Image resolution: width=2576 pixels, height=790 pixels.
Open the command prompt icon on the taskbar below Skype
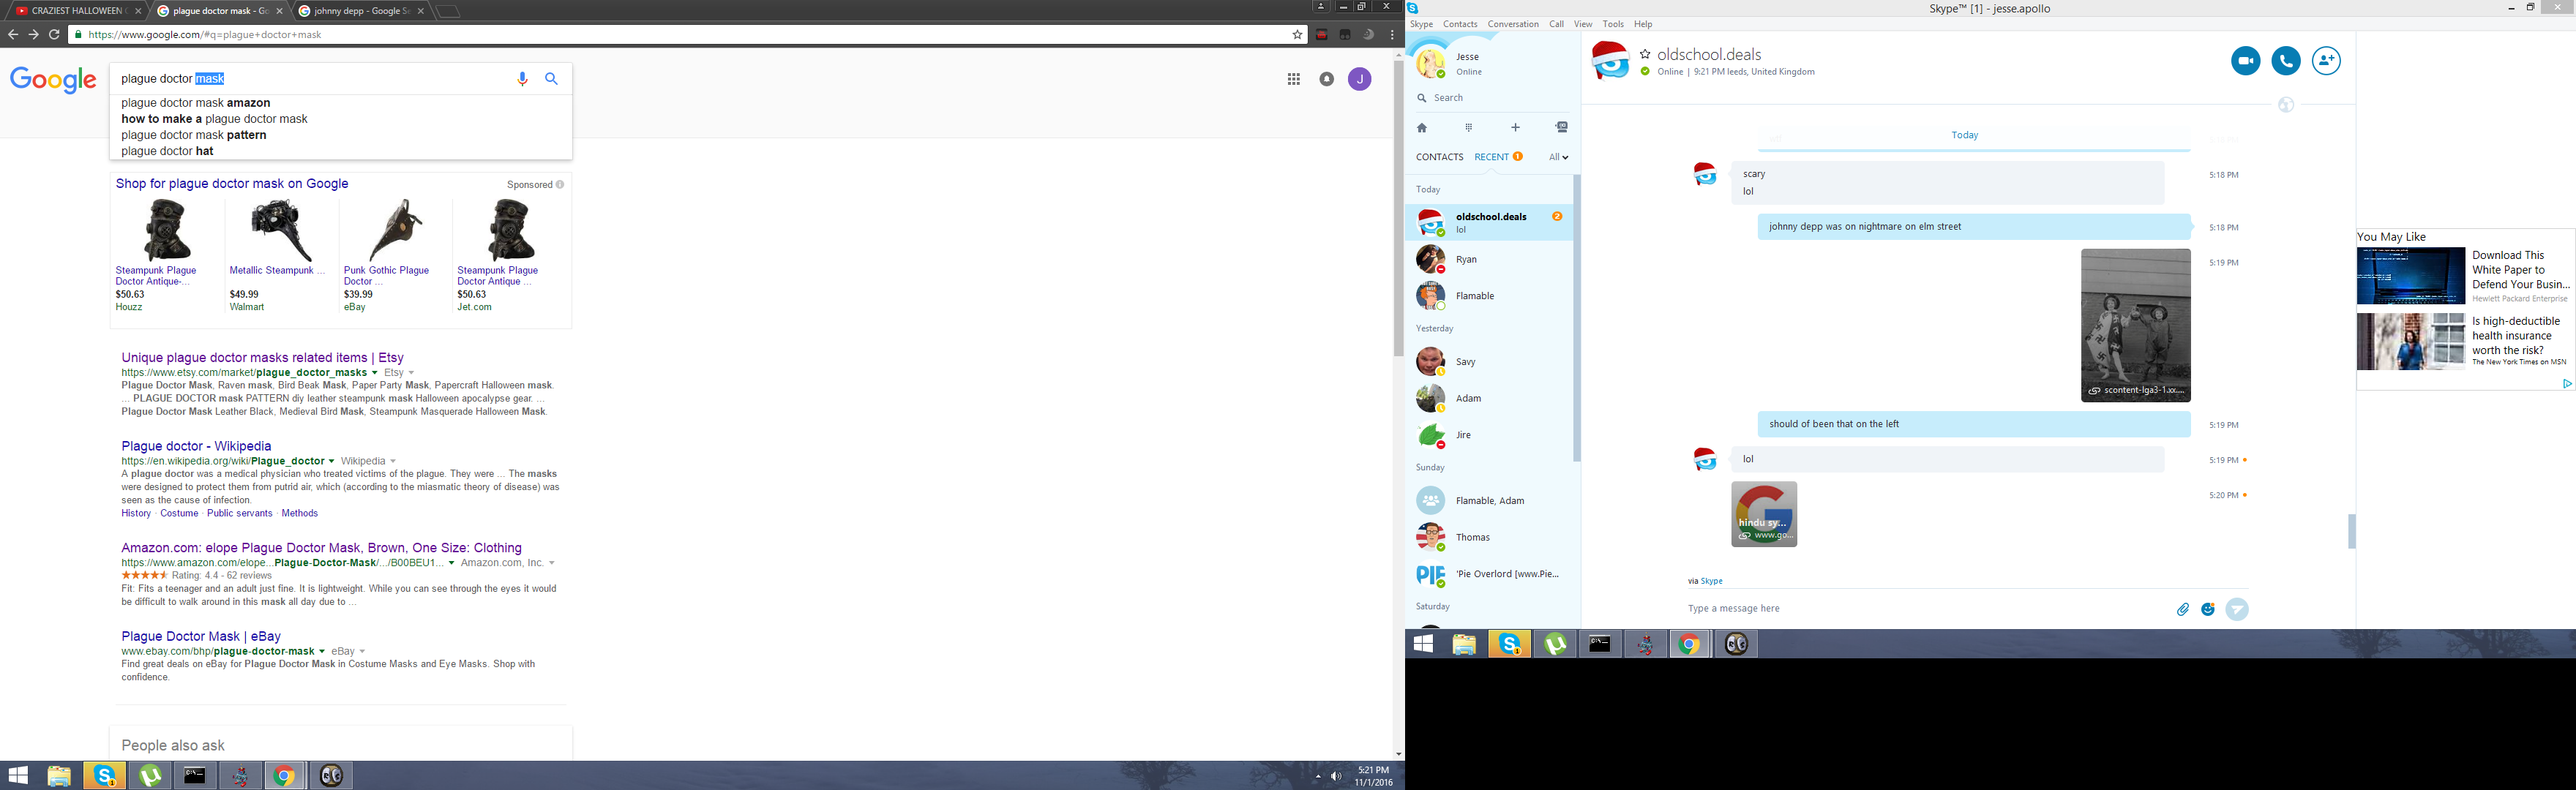1600,644
